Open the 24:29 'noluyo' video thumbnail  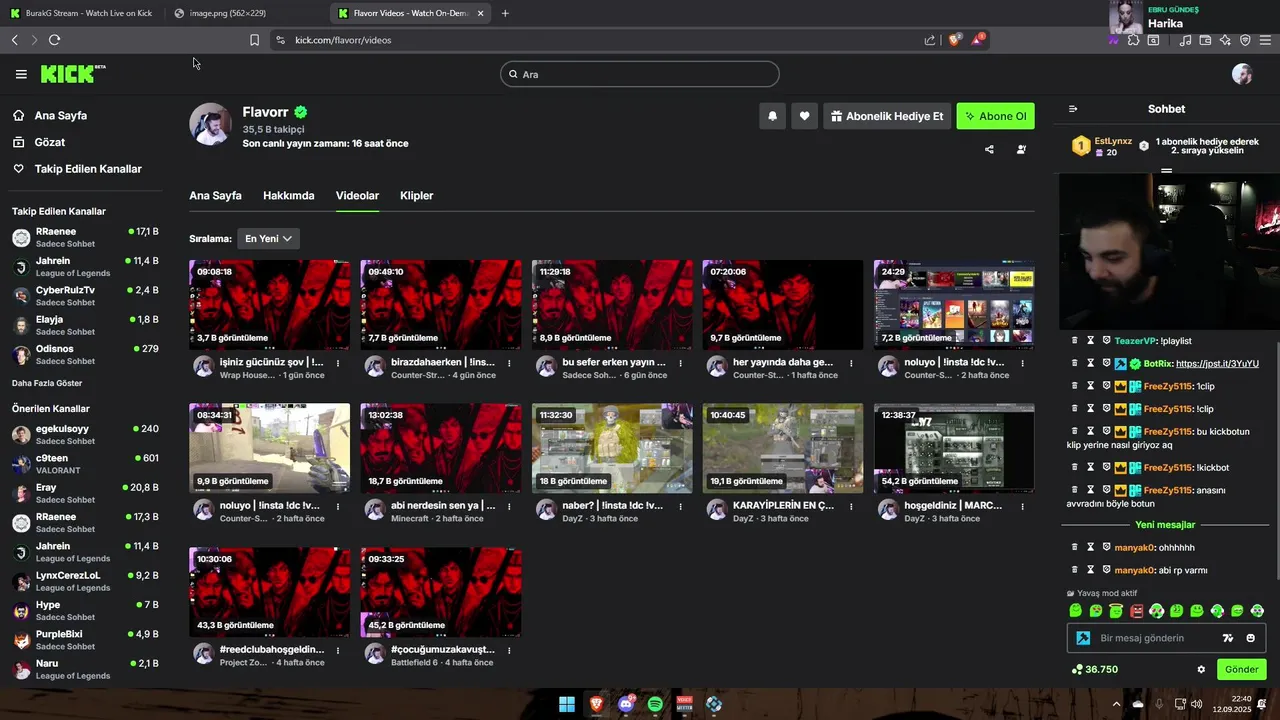(x=954, y=305)
